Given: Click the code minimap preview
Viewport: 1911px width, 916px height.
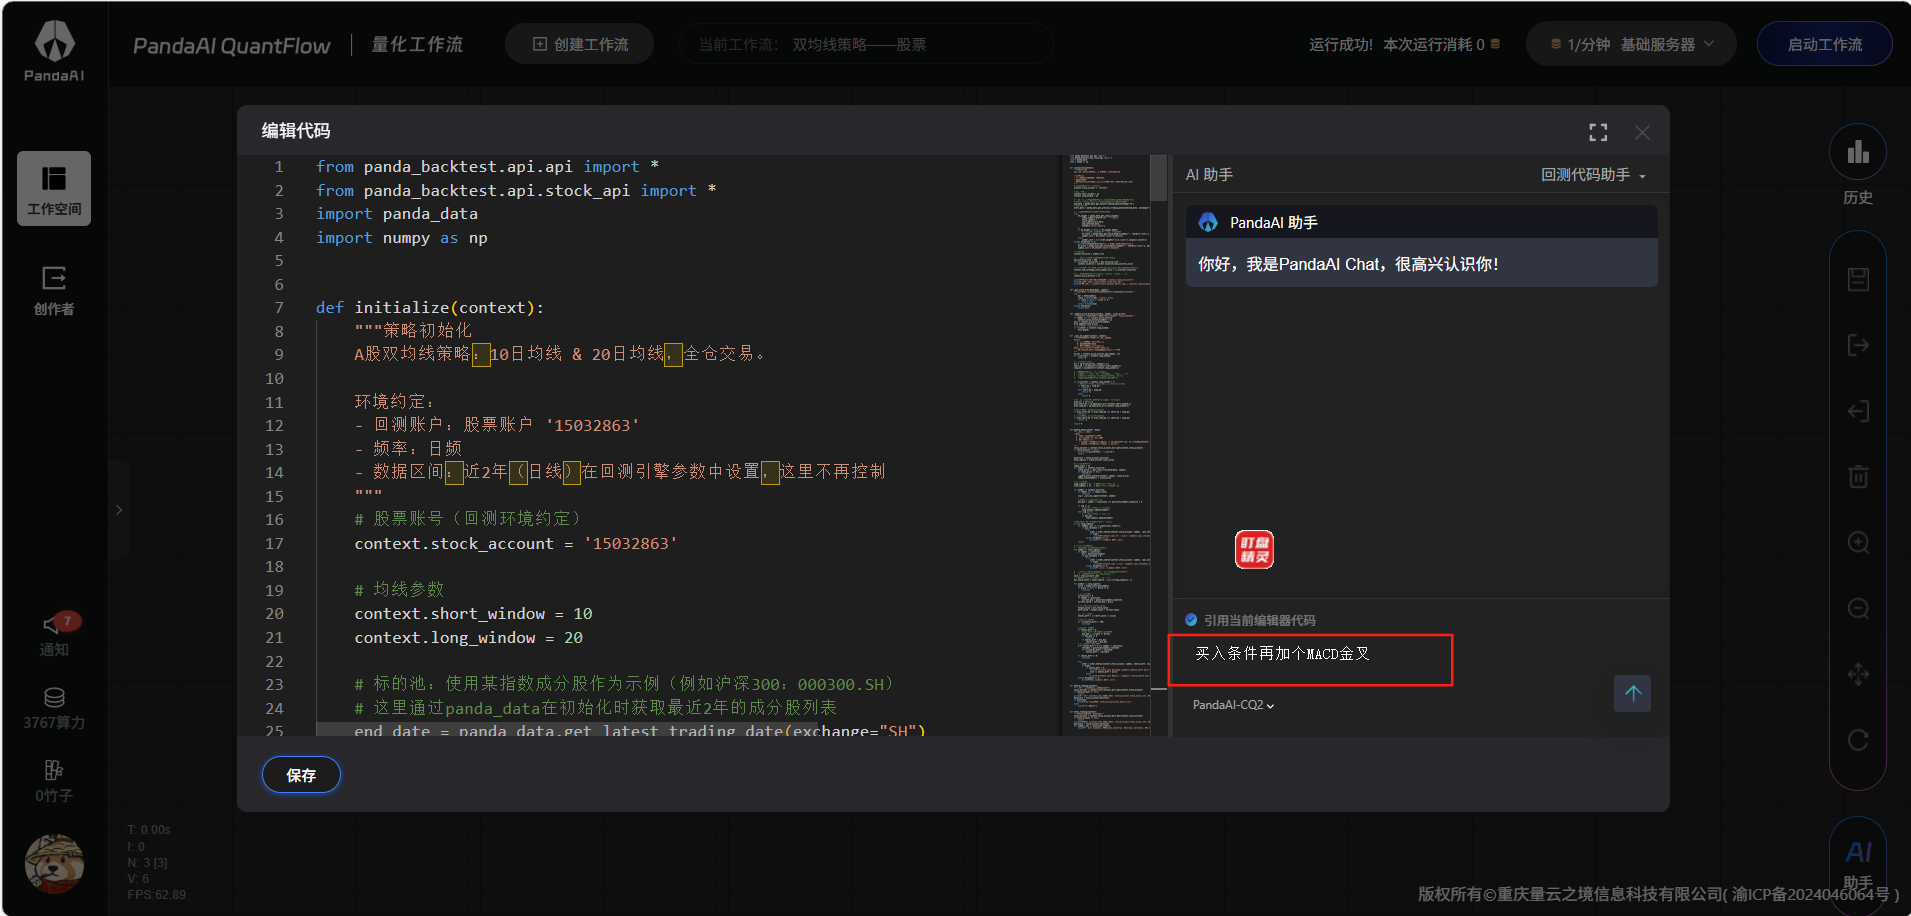Looking at the screenshot, I should (x=1108, y=445).
